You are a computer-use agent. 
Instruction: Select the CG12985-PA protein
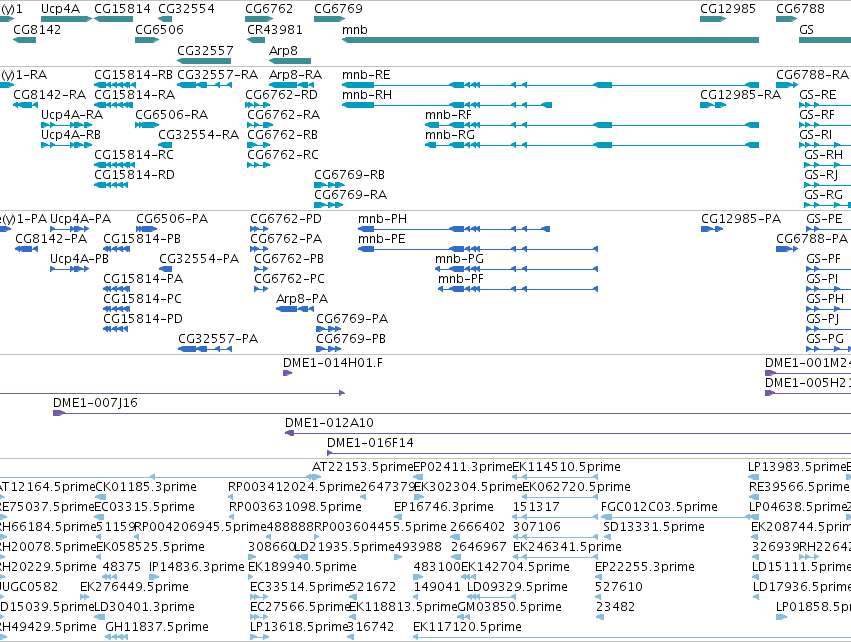tap(712, 229)
